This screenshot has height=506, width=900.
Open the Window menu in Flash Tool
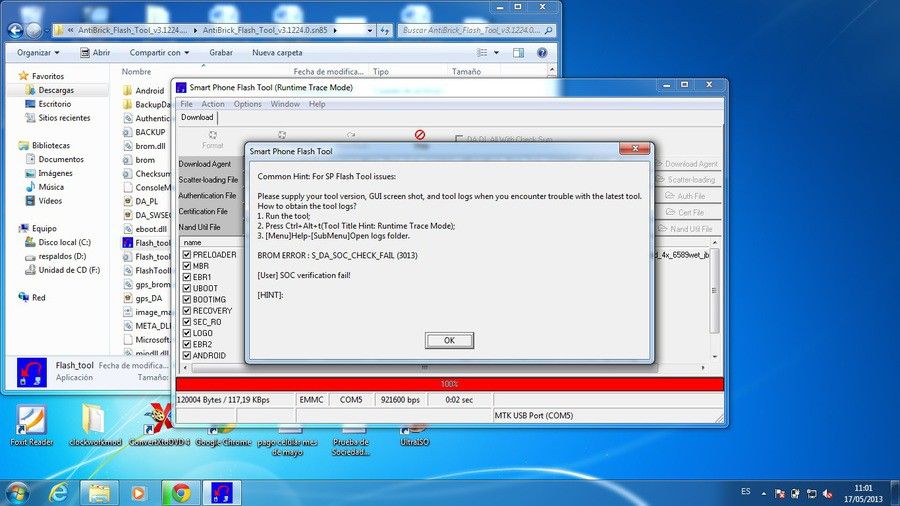tap(285, 104)
